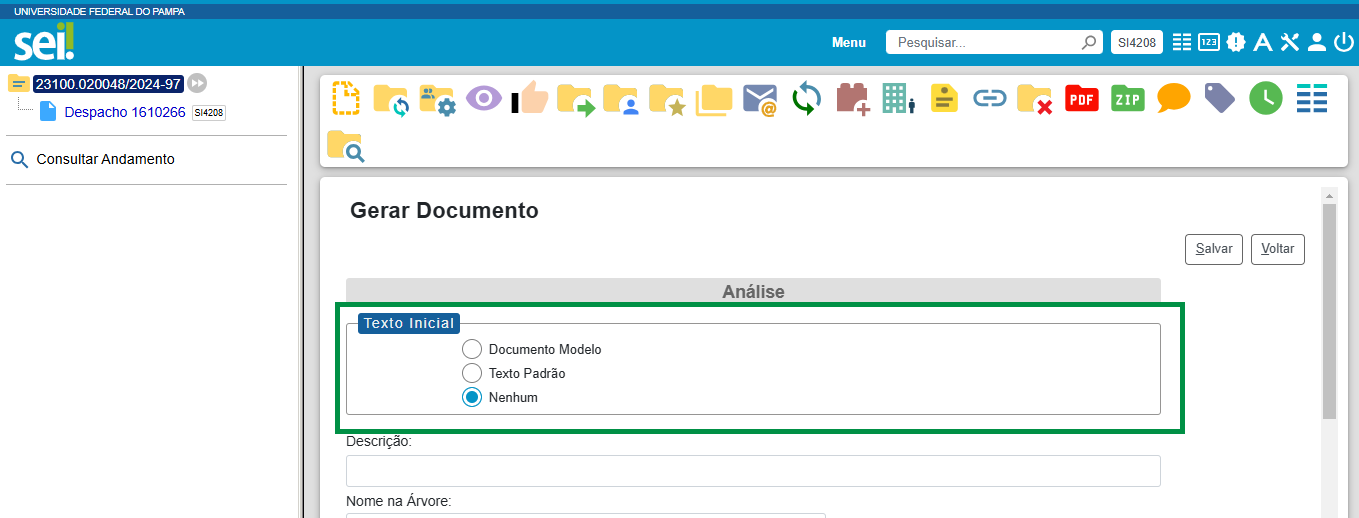
Task: Select the Documento Modelo radio option
Action: 472,350
